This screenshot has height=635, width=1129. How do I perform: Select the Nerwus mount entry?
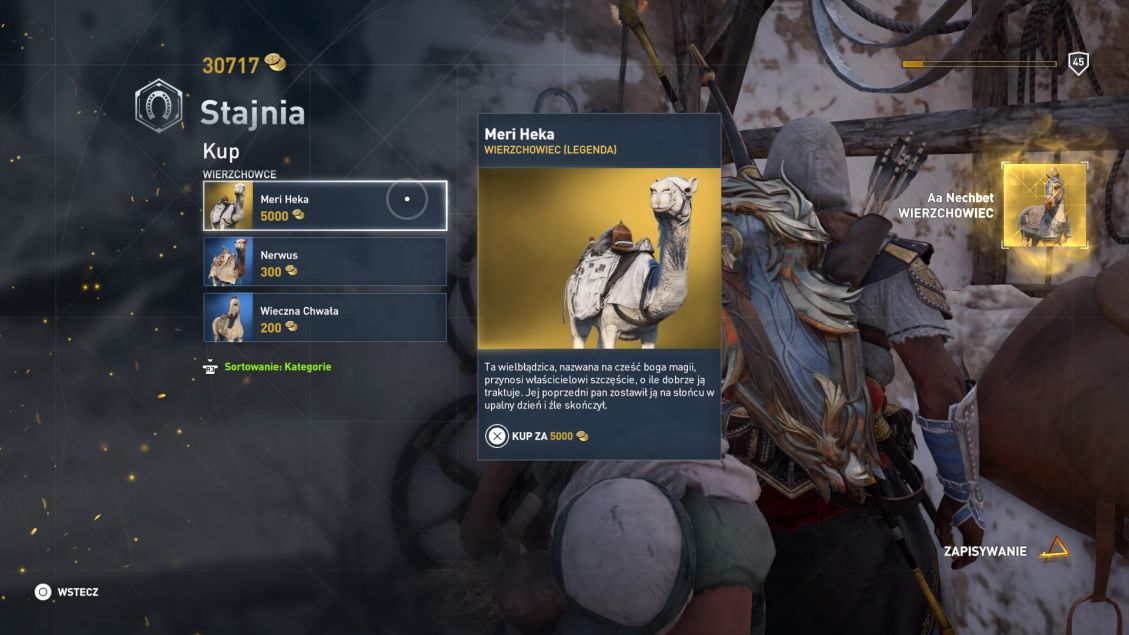(x=325, y=261)
